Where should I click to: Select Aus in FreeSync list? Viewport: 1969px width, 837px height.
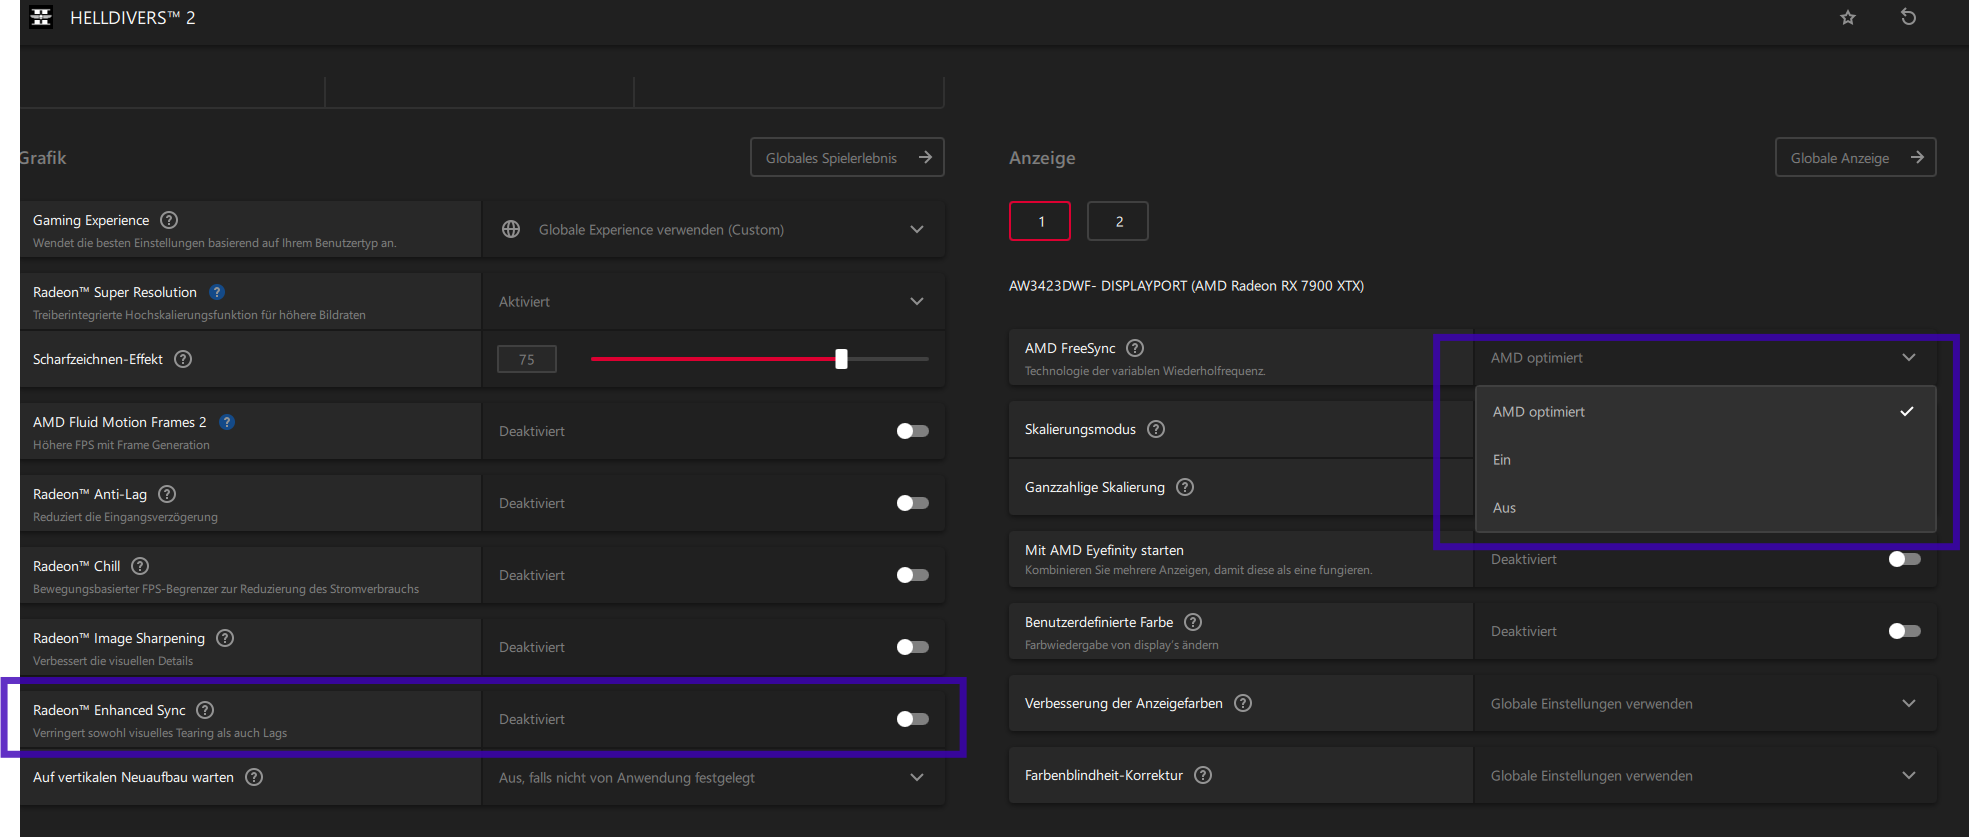(1705, 507)
